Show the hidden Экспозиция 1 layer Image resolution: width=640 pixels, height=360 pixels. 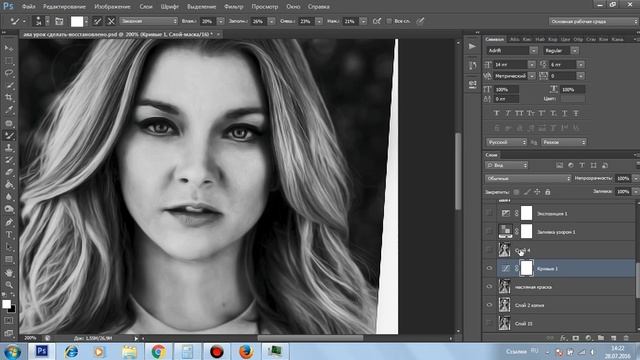[489, 213]
